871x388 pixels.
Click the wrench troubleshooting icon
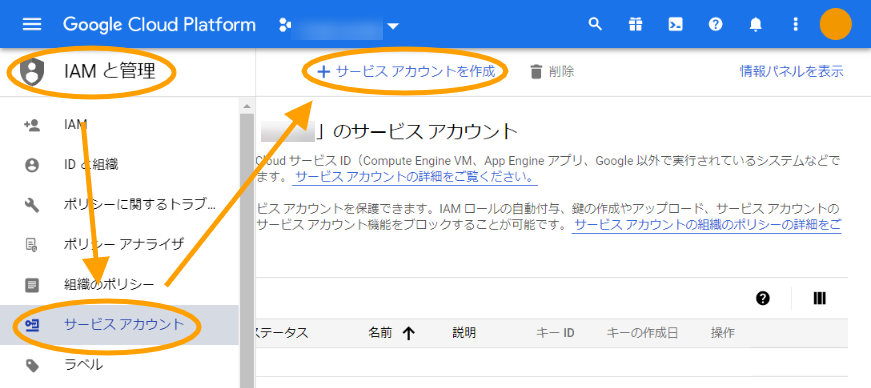coord(32,205)
